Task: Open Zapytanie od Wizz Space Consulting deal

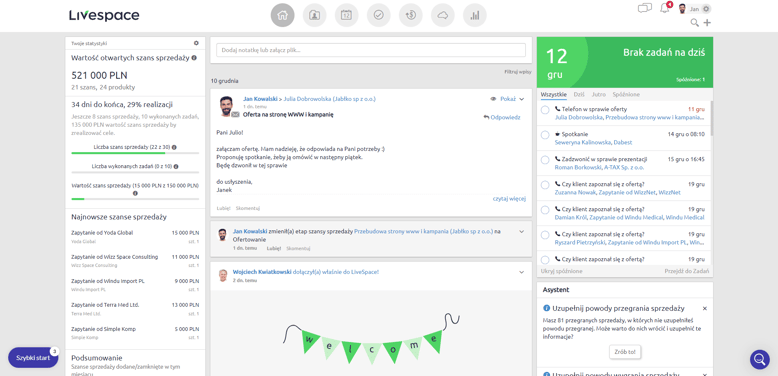Action: click(x=115, y=257)
